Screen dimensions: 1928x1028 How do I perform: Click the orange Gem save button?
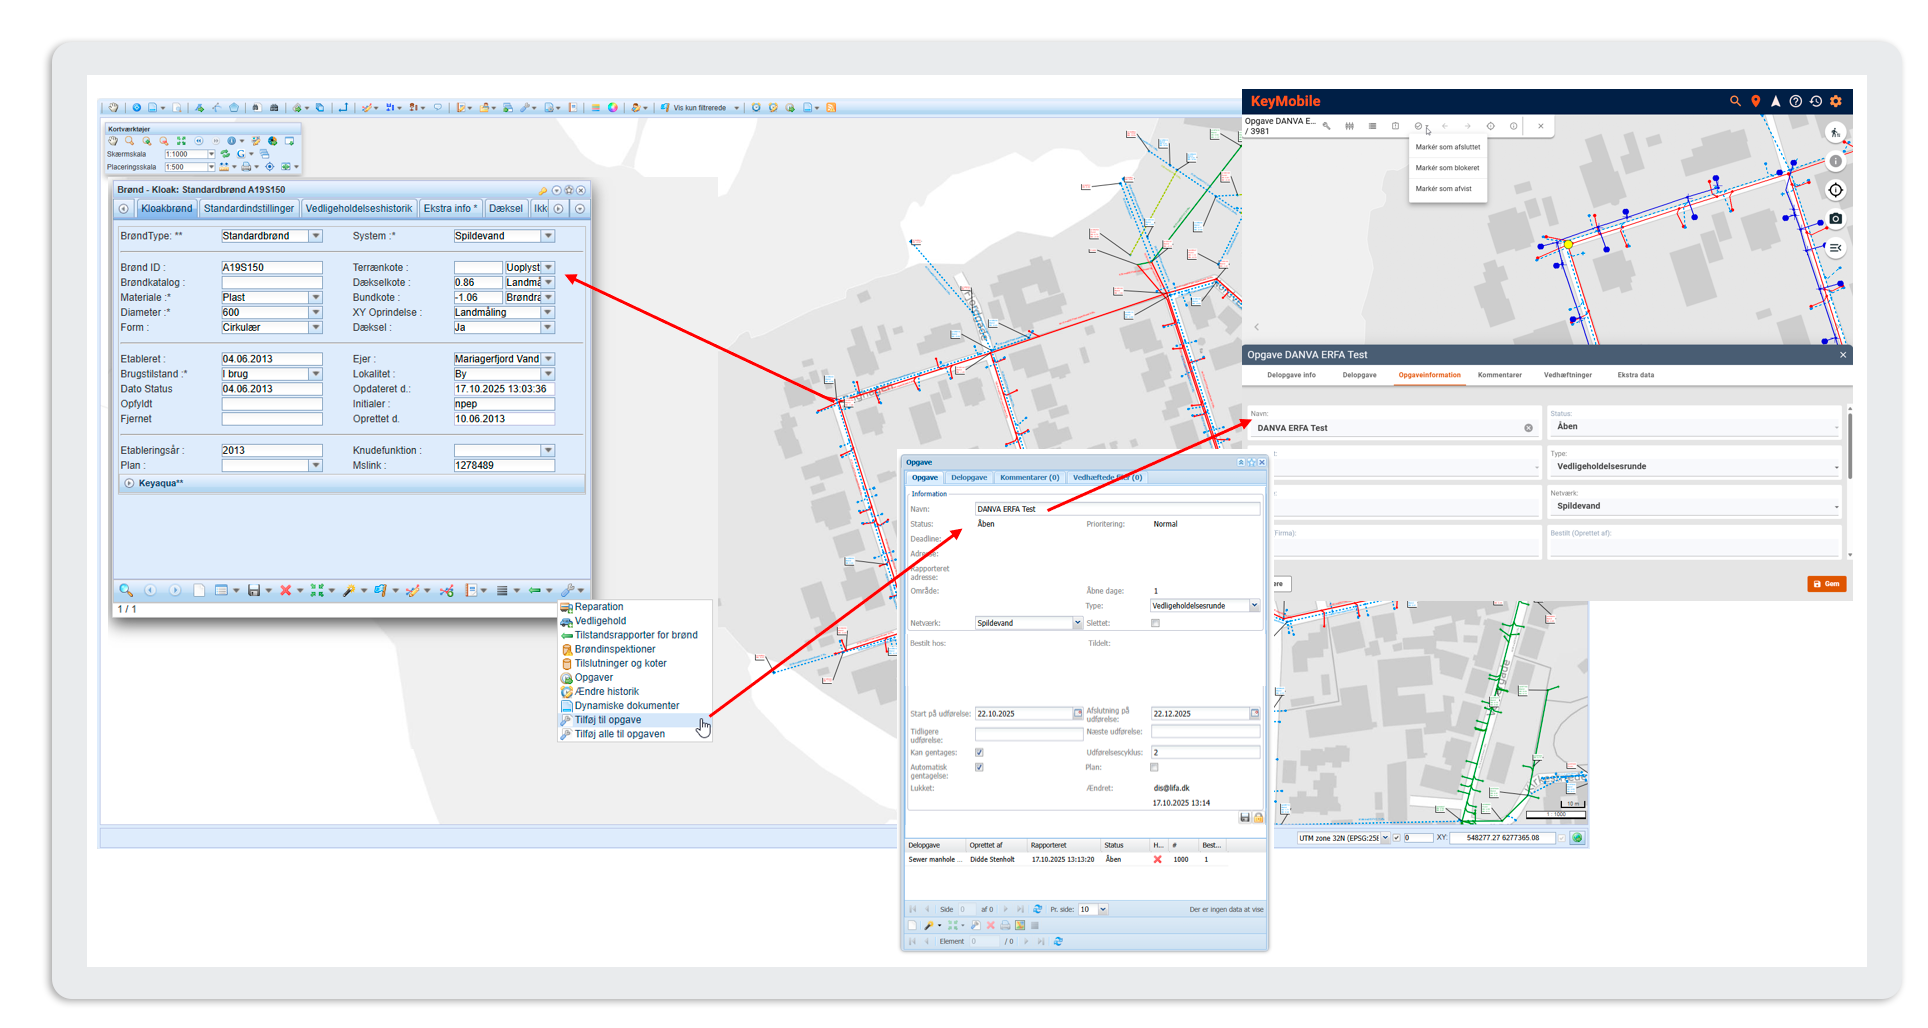point(1826,584)
